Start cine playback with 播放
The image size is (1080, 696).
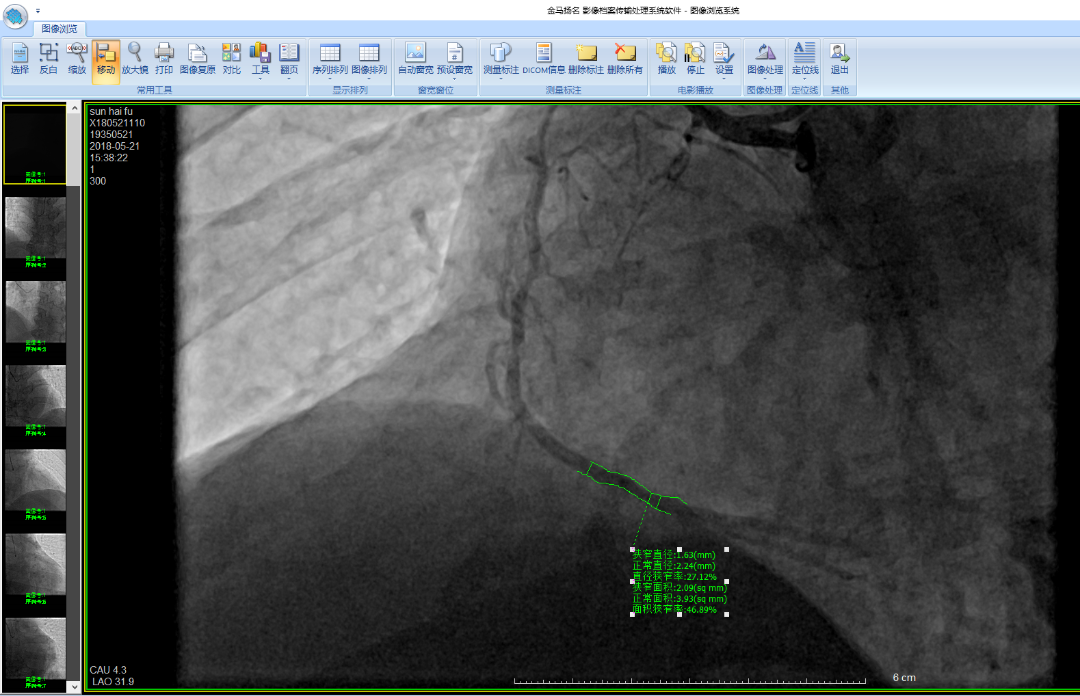[666, 59]
